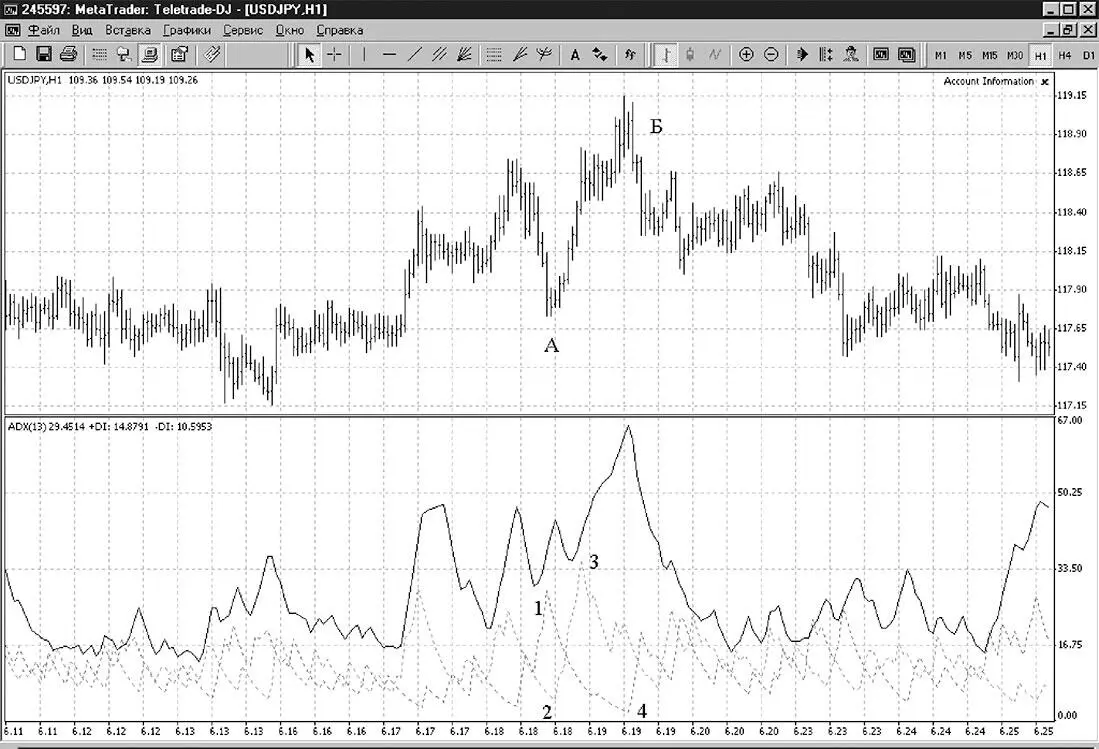The width and height of the screenshot is (1099, 749).
Task: Select the Fibonacci fan tool
Action: (x=464, y=54)
